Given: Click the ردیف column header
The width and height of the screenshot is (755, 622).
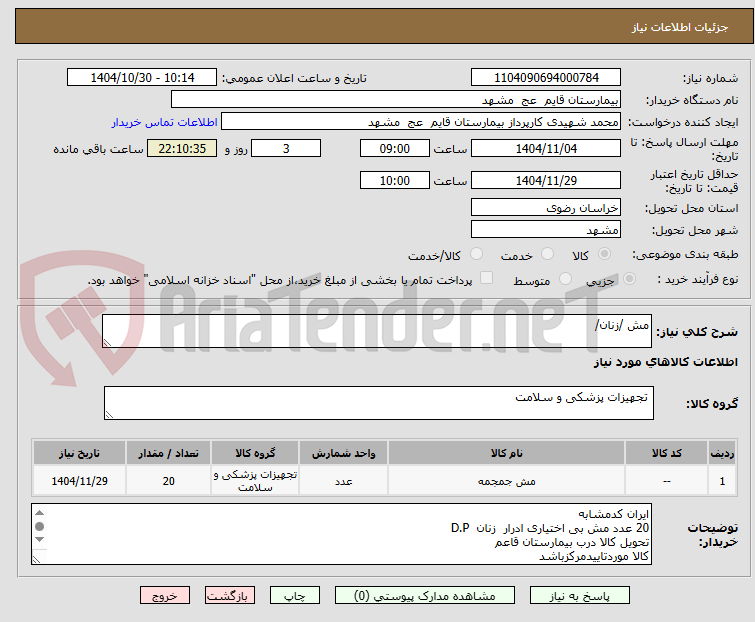Looking at the screenshot, I should click(722, 453).
